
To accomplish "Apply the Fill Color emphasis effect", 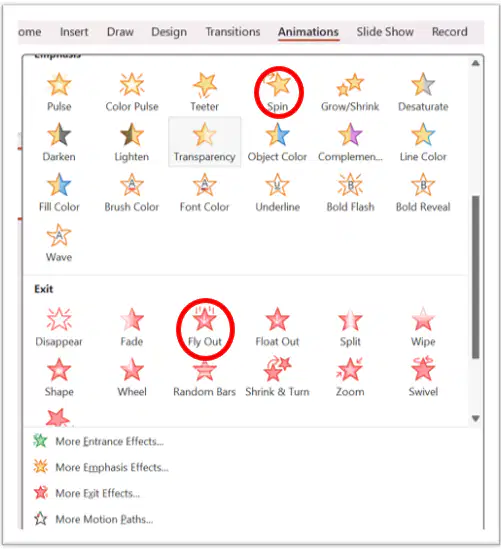I will point(59,193).
